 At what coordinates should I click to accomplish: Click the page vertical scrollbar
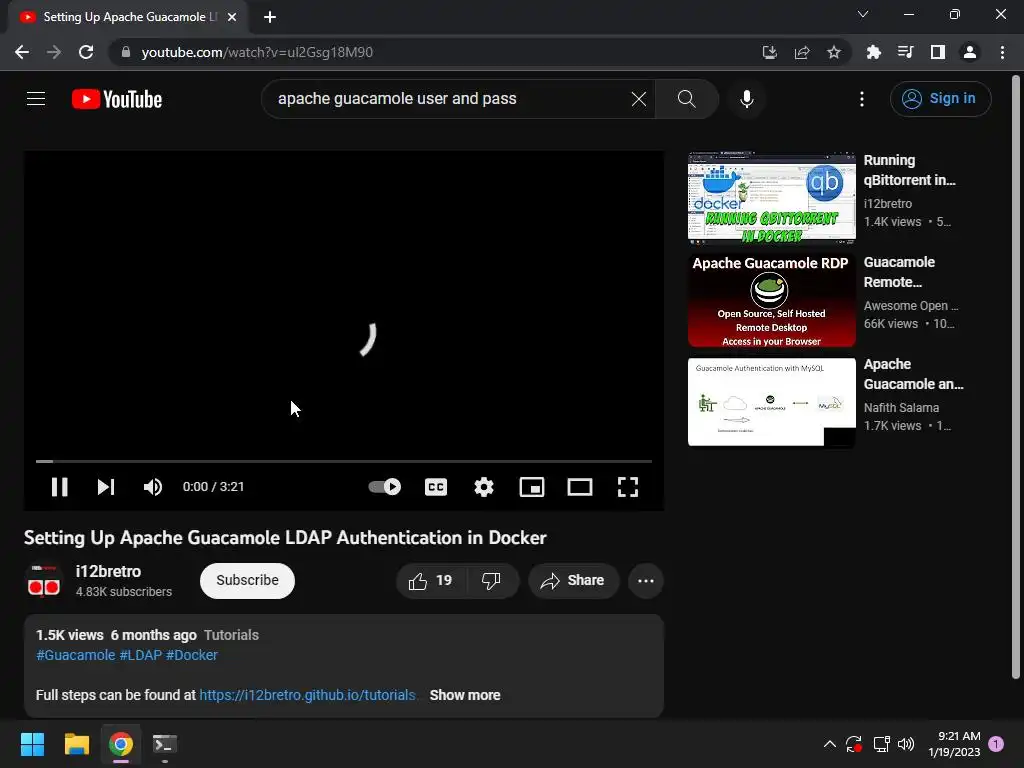click(x=1016, y=377)
